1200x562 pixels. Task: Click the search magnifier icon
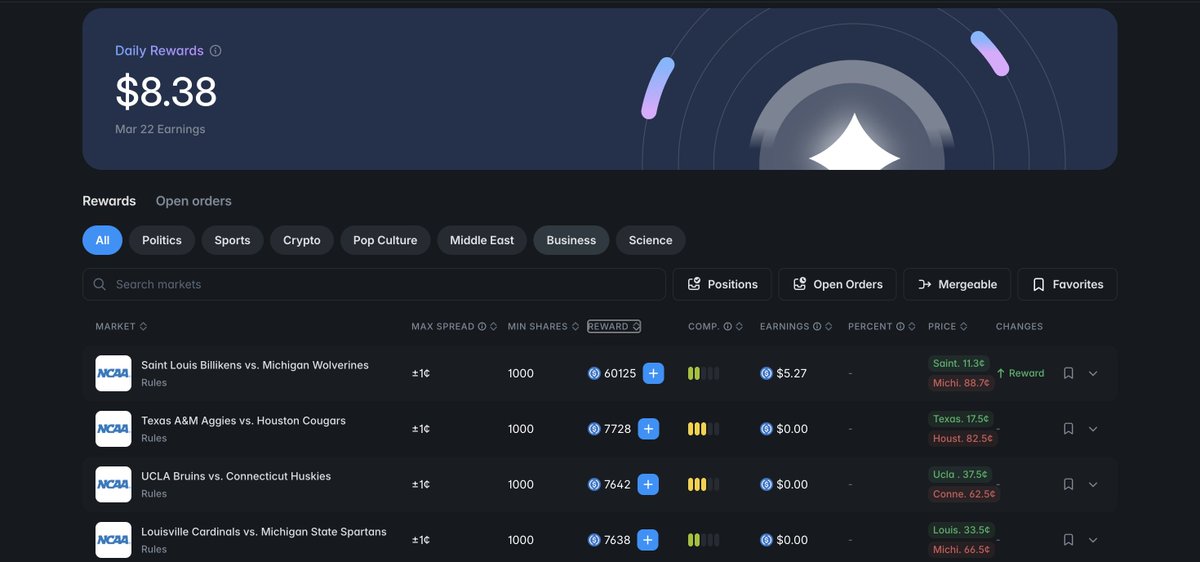click(x=100, y=284)
